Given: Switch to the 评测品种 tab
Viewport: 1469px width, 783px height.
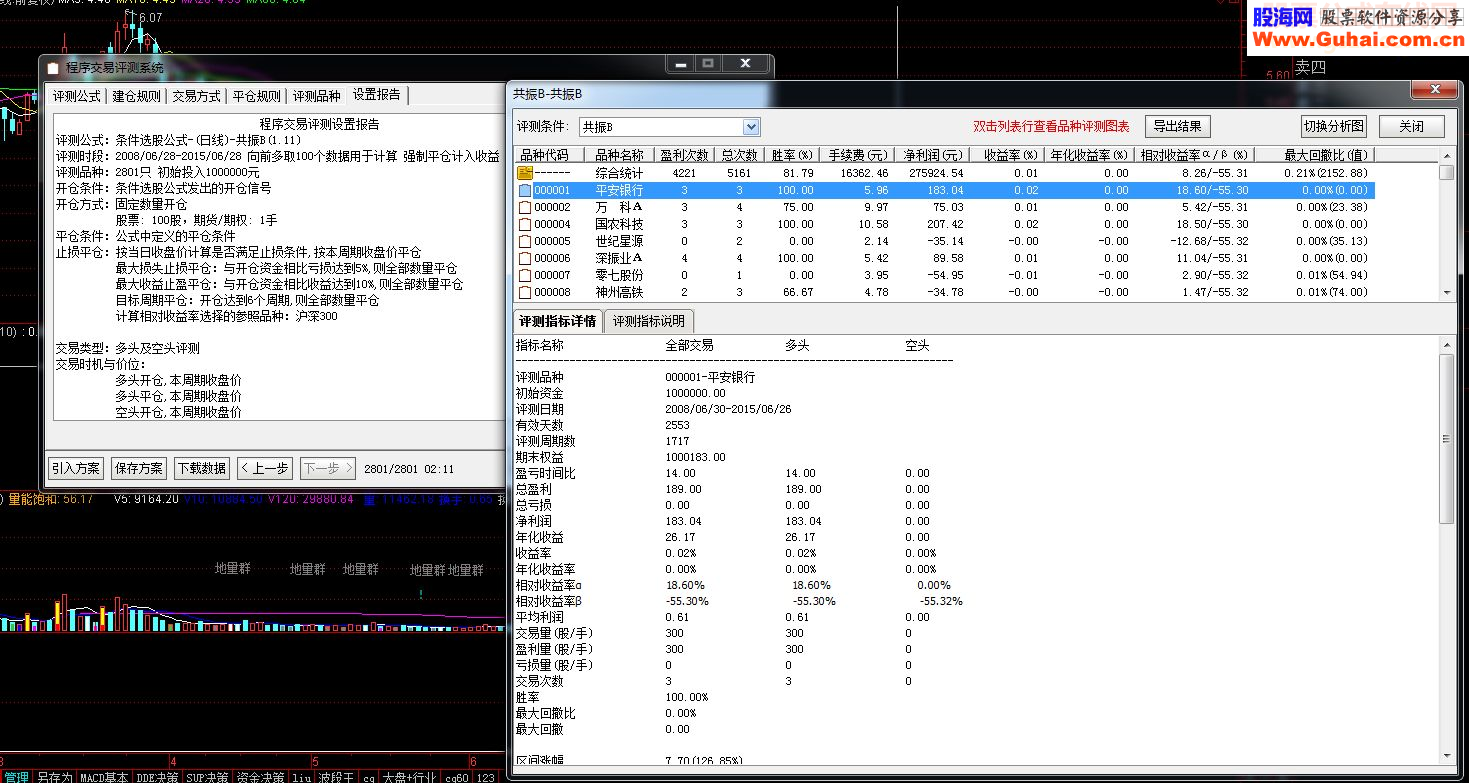Looking at the screenshot, I should coord(316,96).
